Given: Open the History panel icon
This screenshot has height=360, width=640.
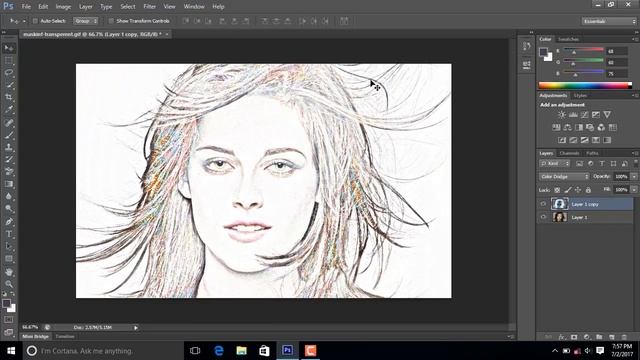Looking at the screenshot, I should (x=527, y=47).
